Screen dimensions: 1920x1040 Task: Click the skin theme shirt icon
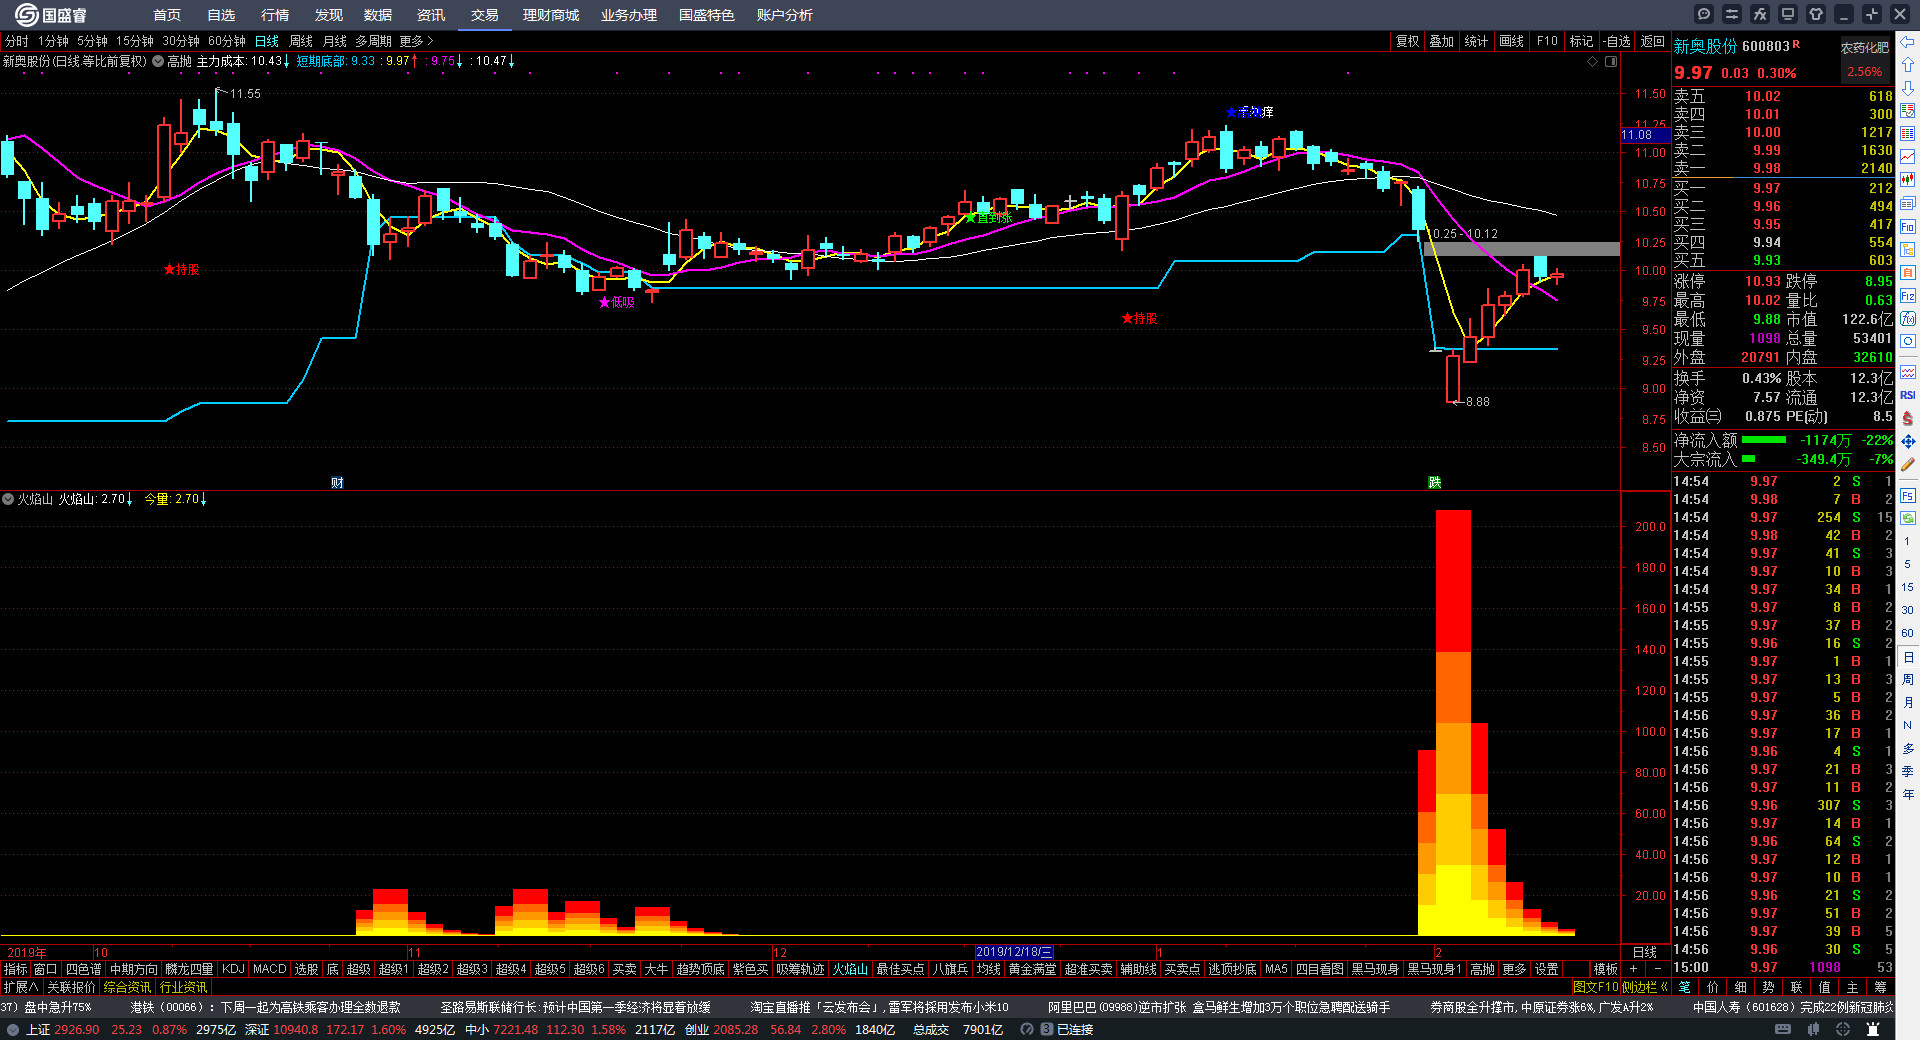coord(1816,14)
